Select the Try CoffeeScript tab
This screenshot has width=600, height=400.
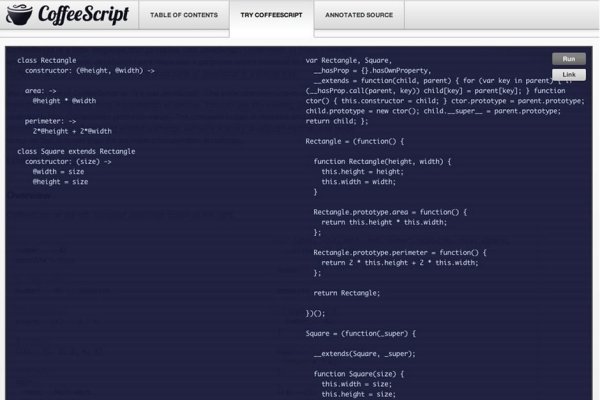[x=271, y=15]
